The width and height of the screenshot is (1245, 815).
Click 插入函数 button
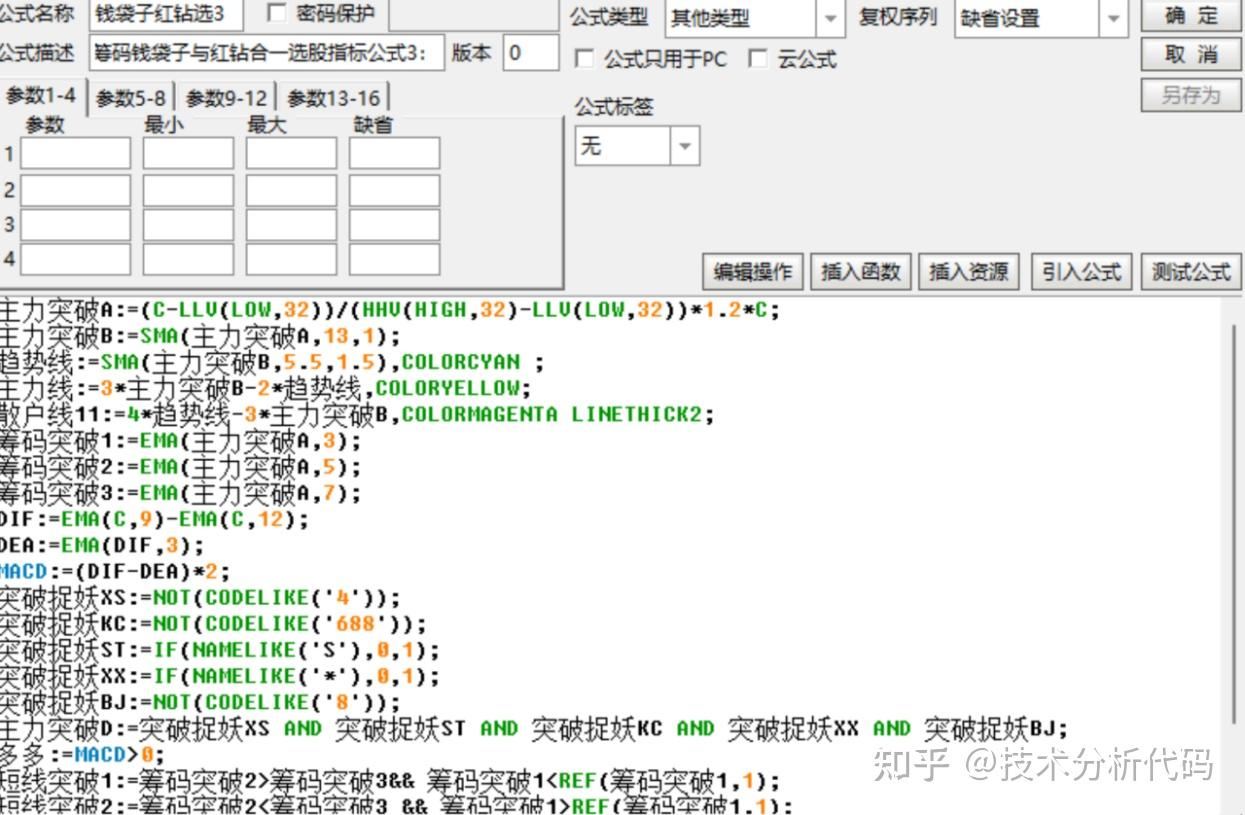tap(861, 272)
